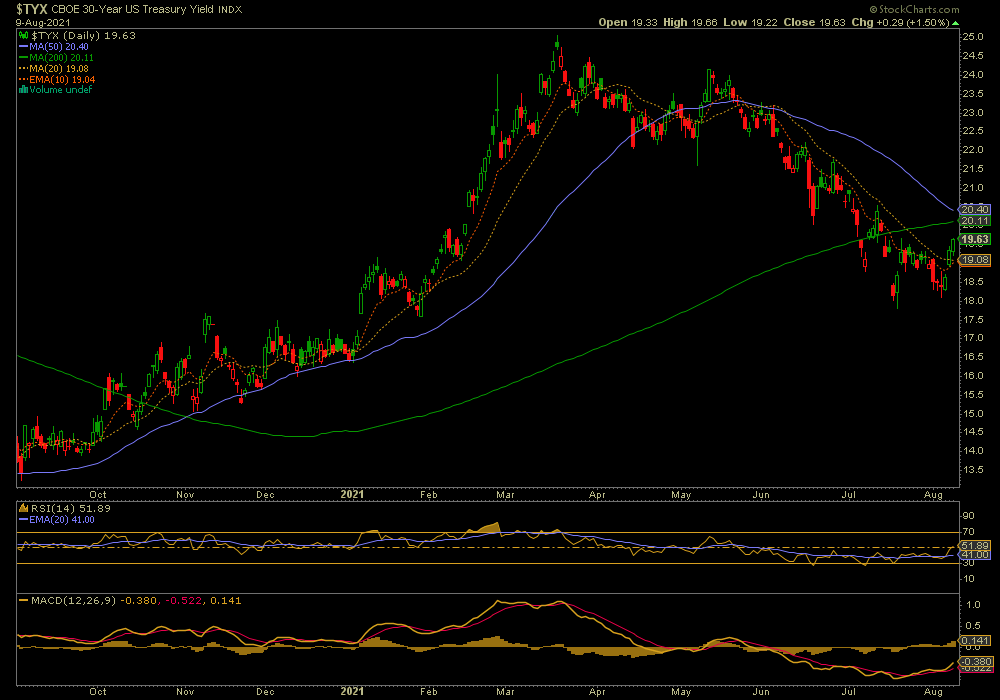
Task: Click the 20.40 MA(50) price tag on axis
Action: coord(974,210)
